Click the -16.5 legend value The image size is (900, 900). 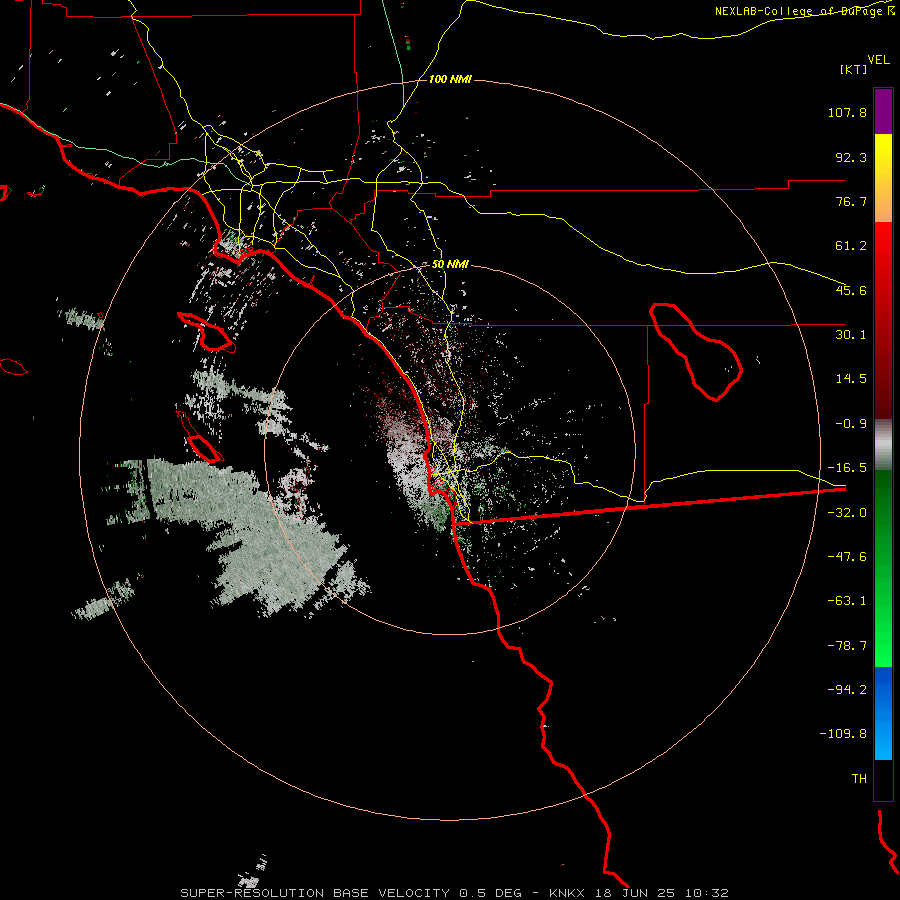(847, 468)
